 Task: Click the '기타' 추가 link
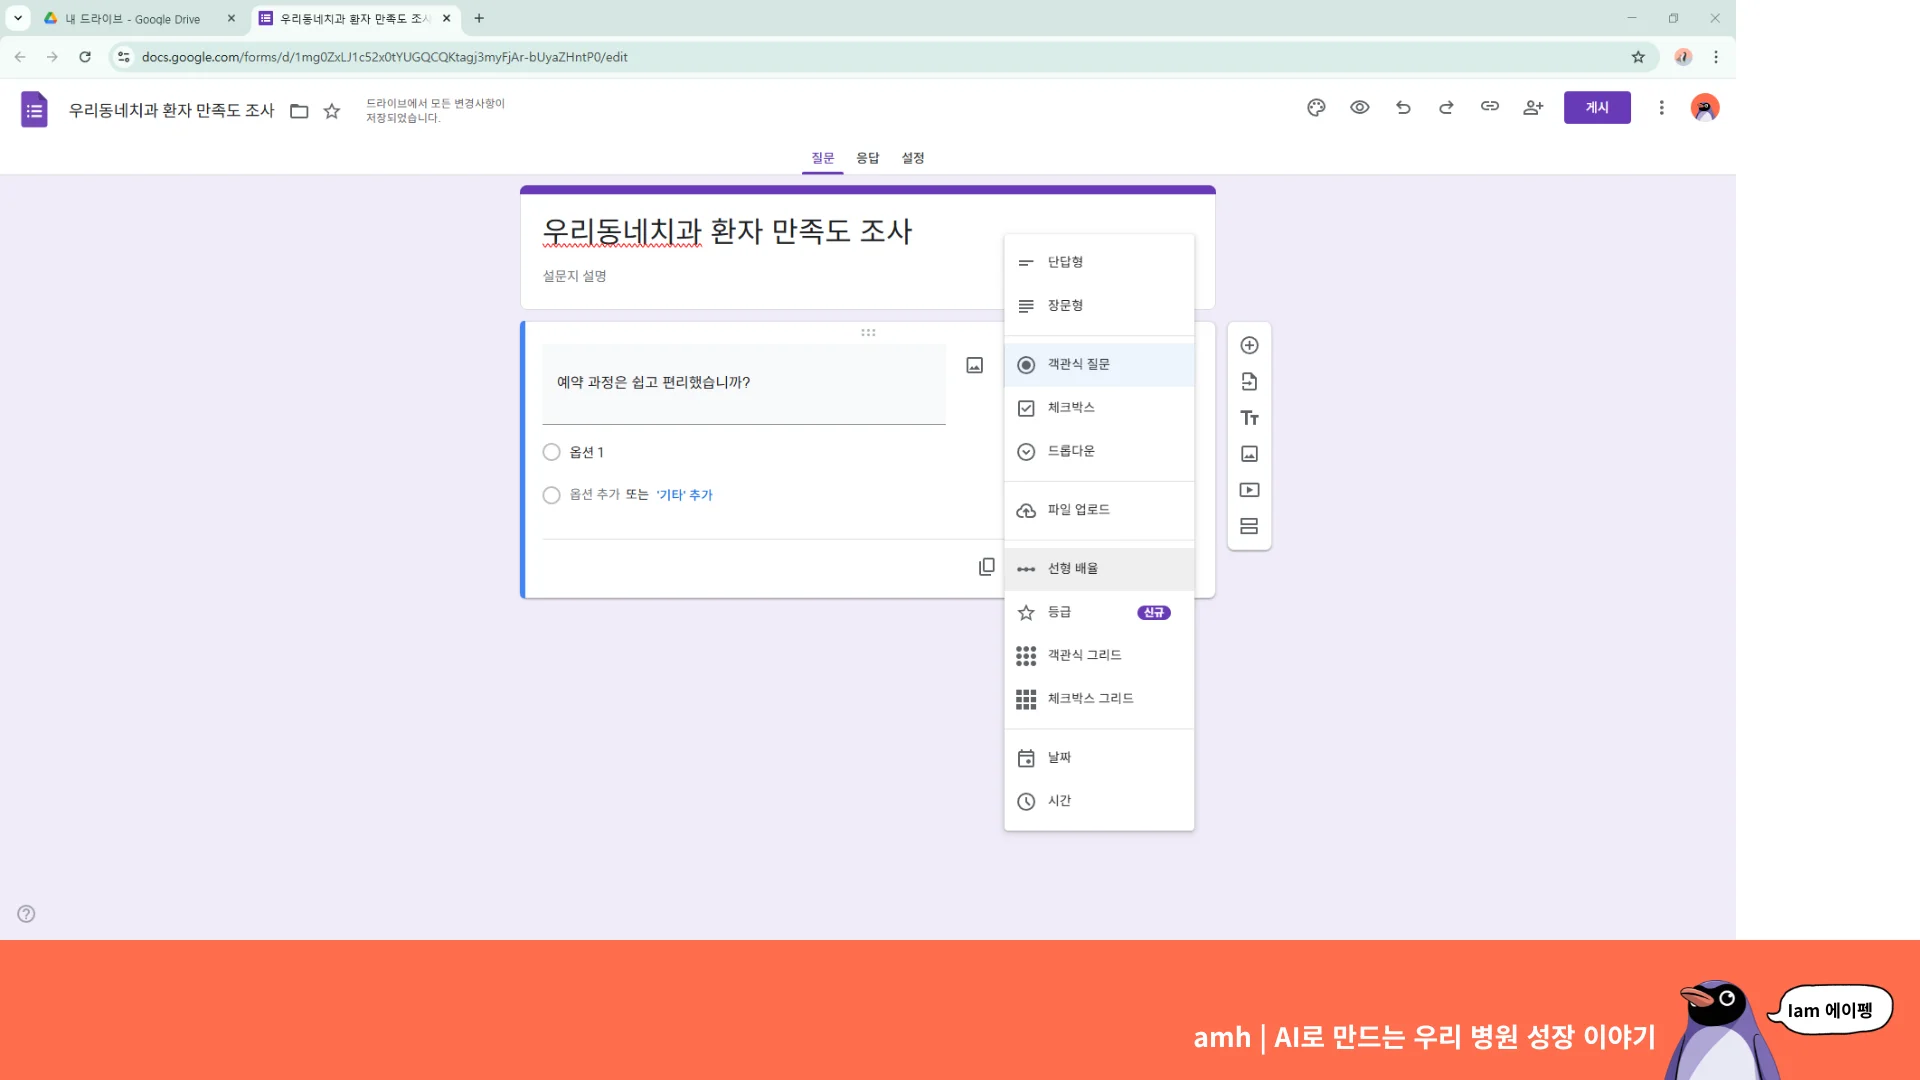point(684,494)
